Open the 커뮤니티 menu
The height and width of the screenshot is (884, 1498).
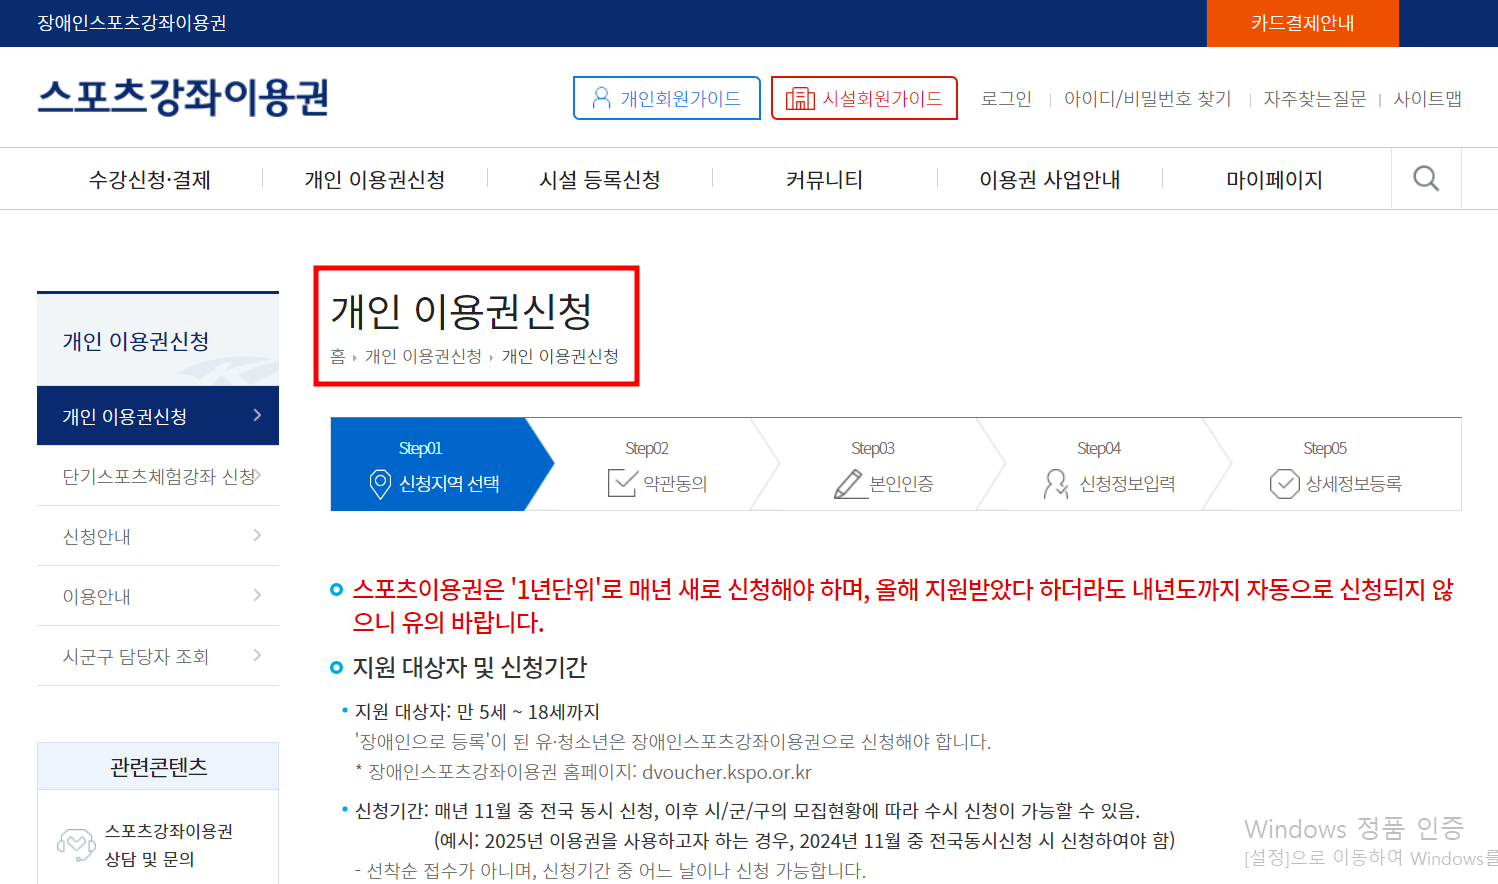click(x=825, y=178)
